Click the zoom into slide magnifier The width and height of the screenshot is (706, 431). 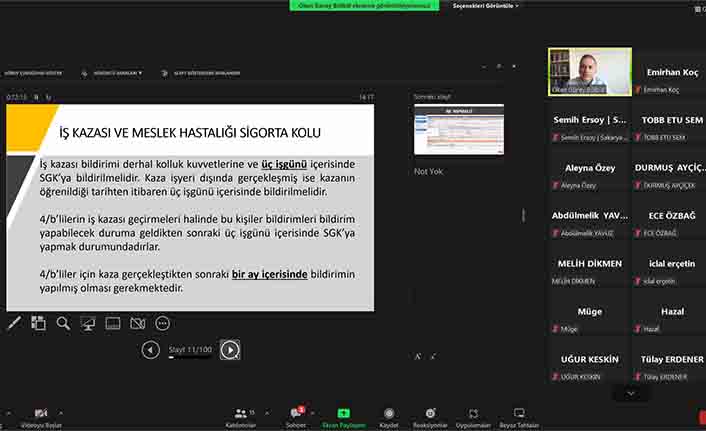click(x=63, y=323)
